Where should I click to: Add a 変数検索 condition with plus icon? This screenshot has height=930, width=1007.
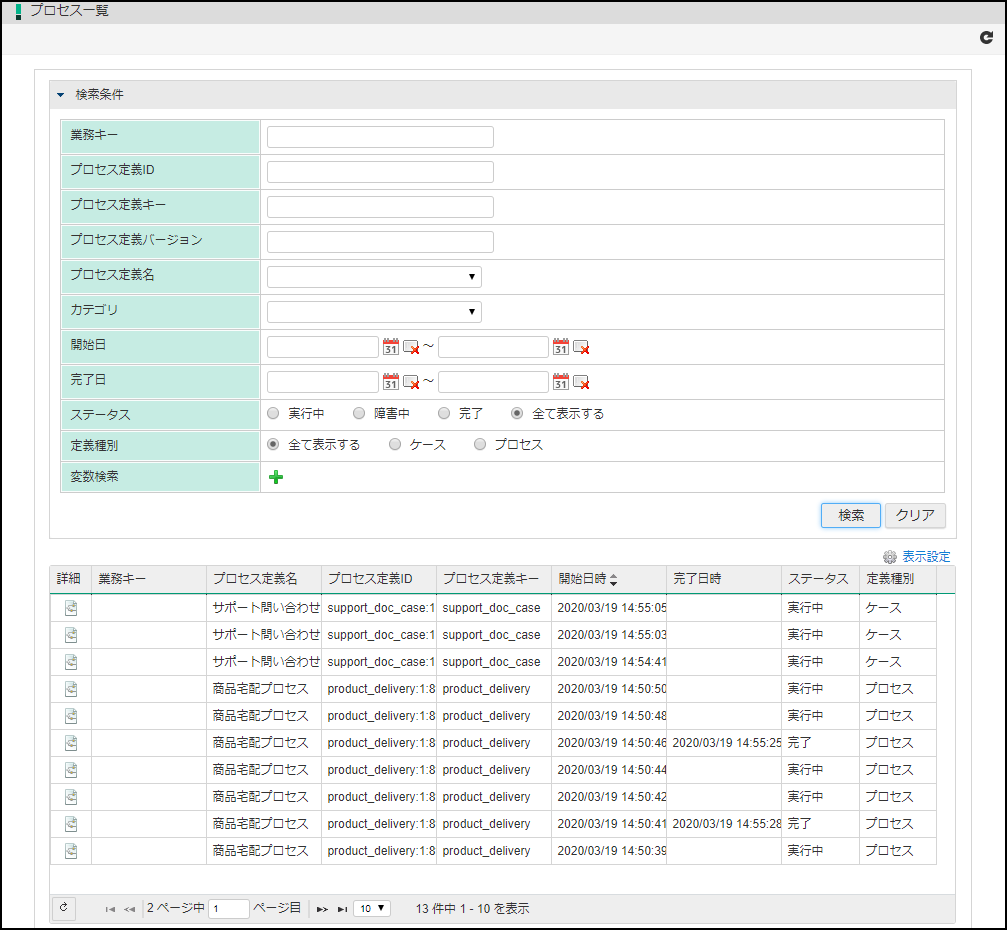[276, 477]
